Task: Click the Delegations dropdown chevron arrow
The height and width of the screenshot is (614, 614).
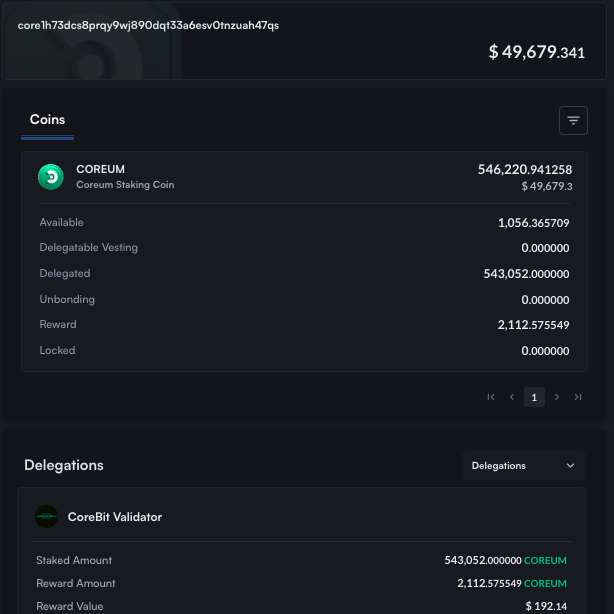Action: point(570,466)
